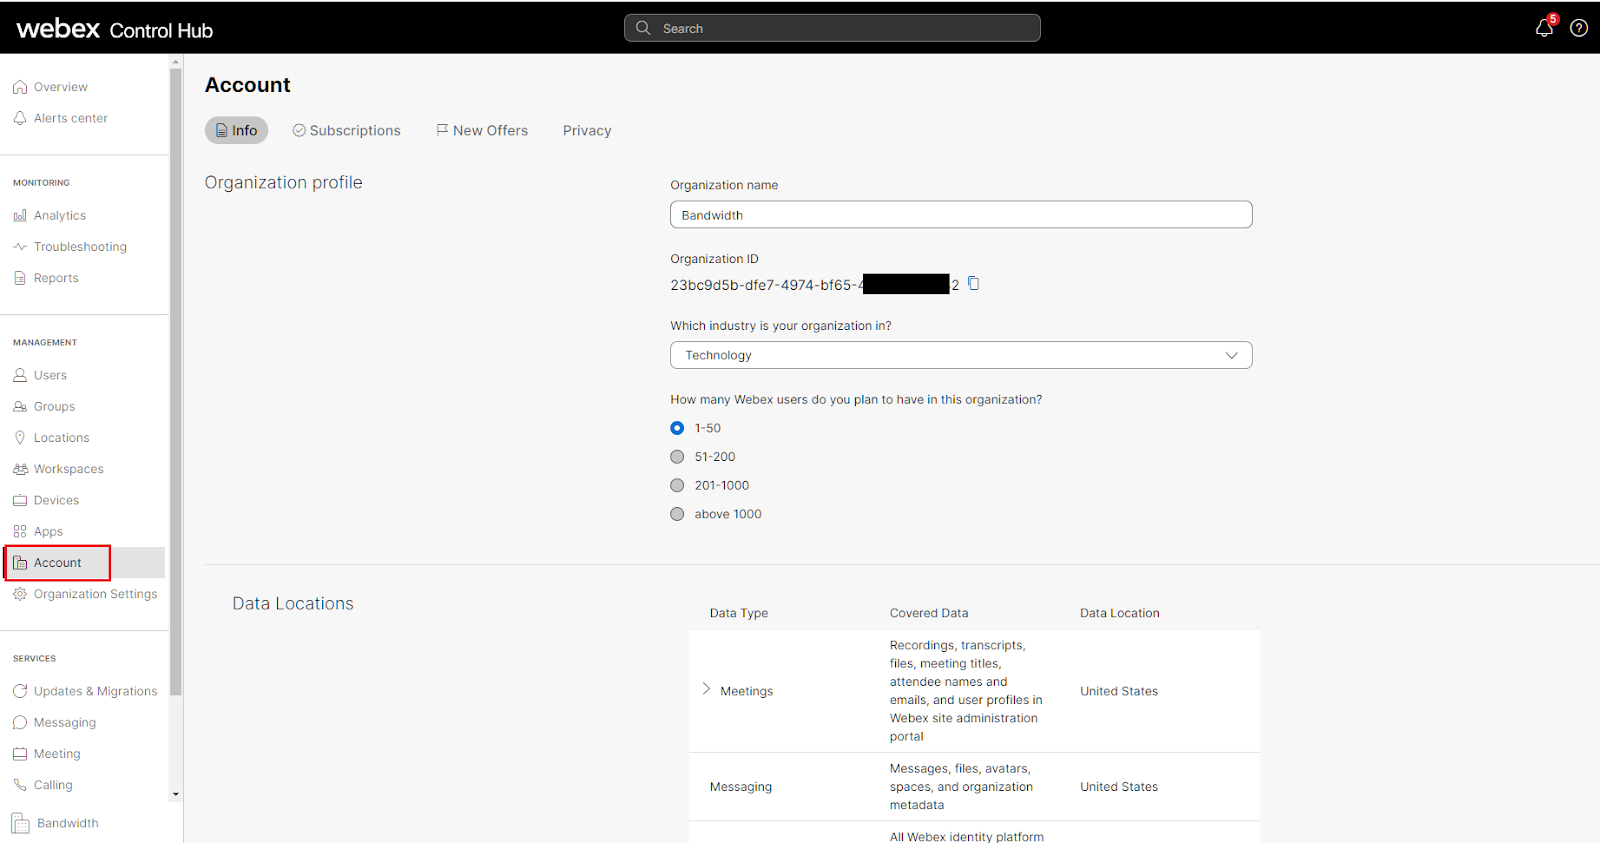Select the above 1000 users radio option
The height and width of the screenshot is (843, 1600).
pos(677,514)
